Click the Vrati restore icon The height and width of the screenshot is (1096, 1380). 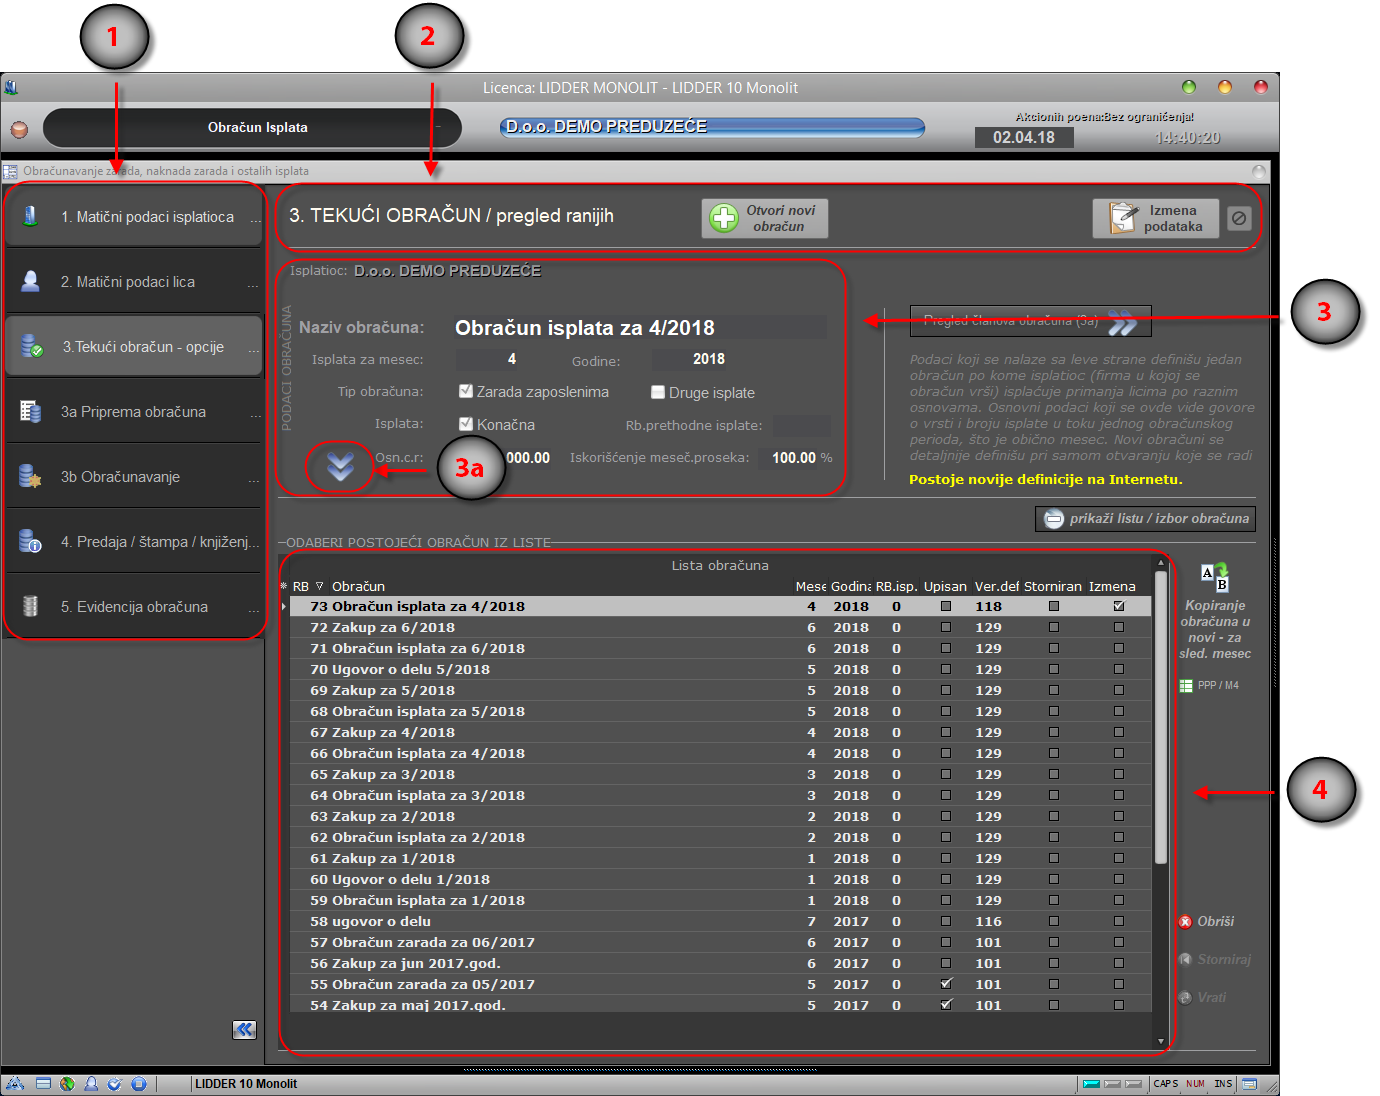pyautogui.click(x=1185, y=997)
